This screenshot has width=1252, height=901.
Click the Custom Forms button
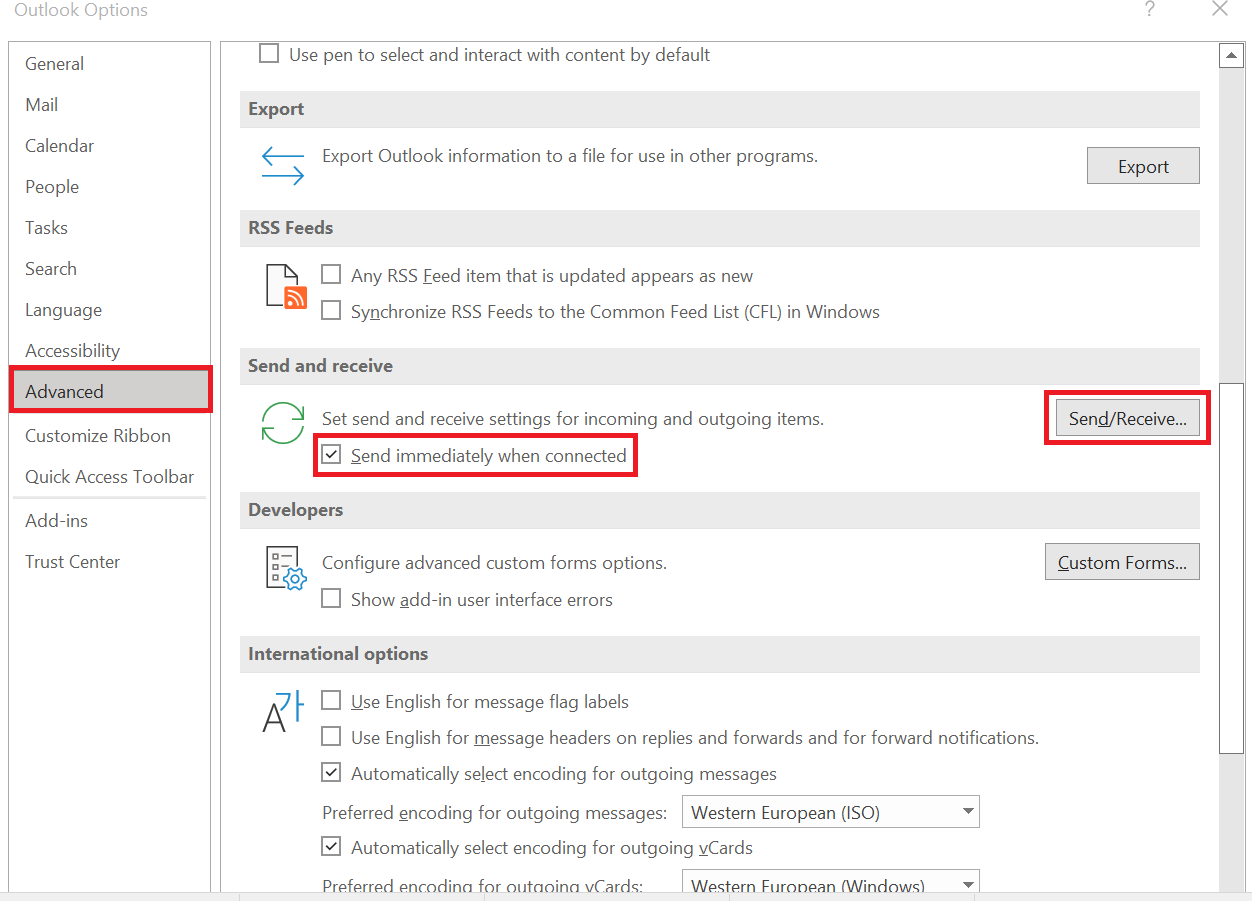(x=1121, y=561)
